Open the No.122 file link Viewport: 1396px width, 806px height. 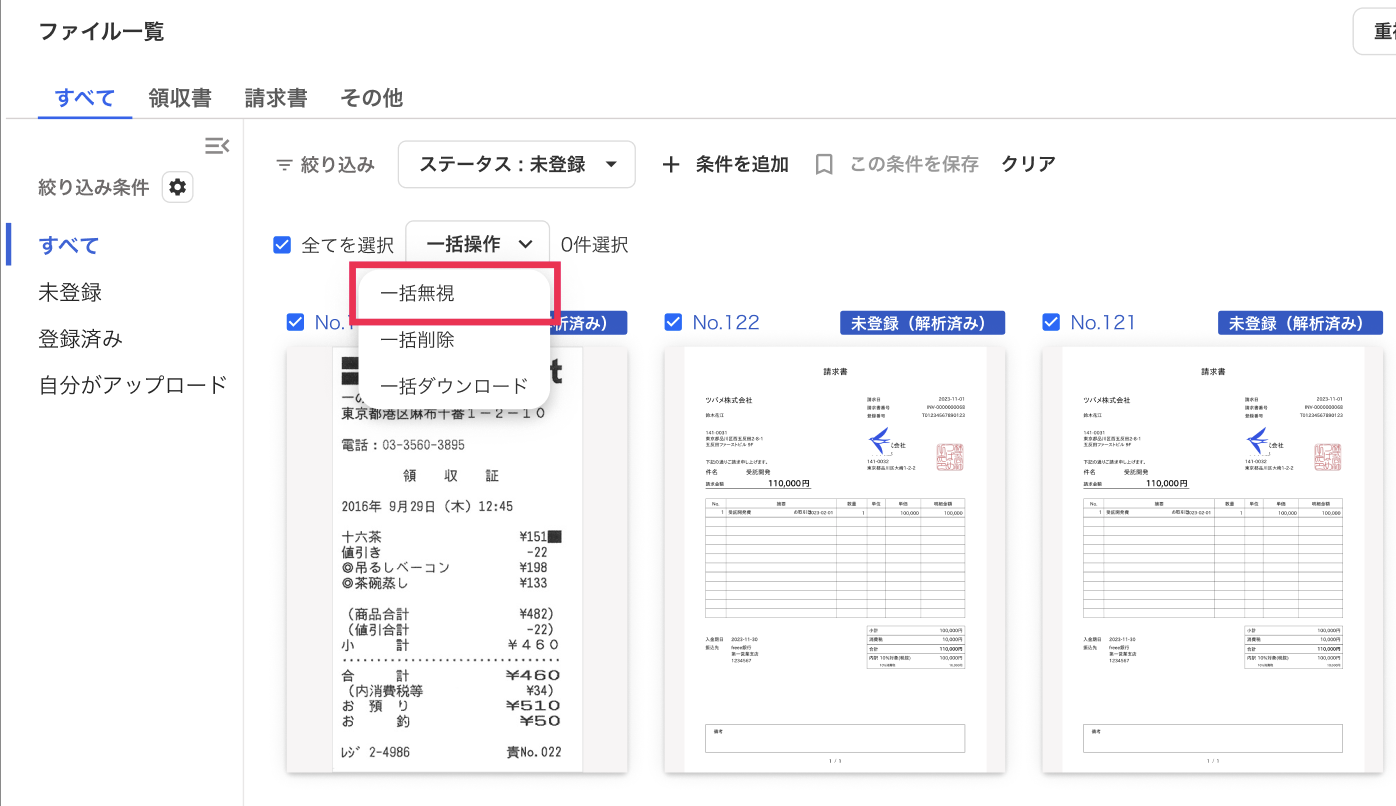(726, 322)
